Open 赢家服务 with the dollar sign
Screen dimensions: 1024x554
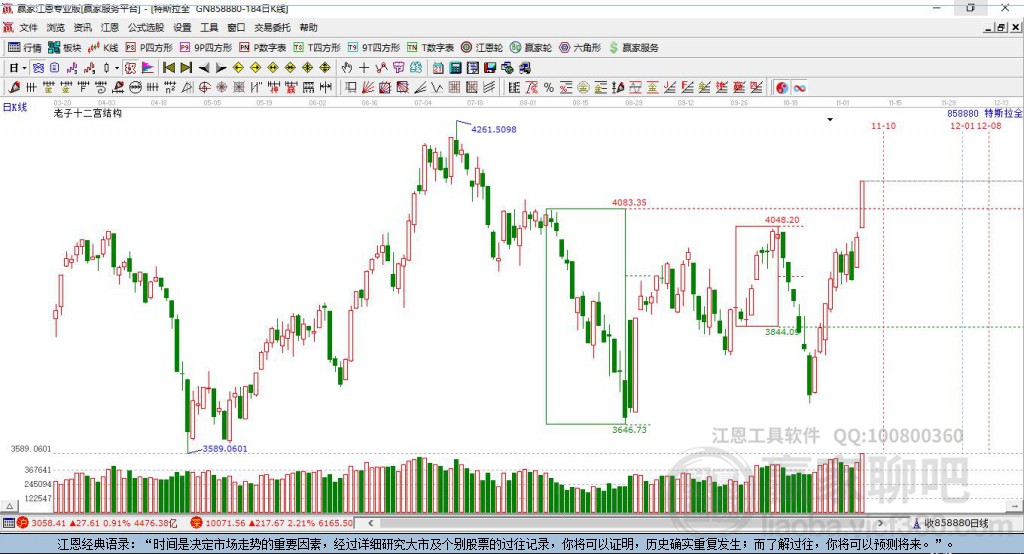point(633,48)
